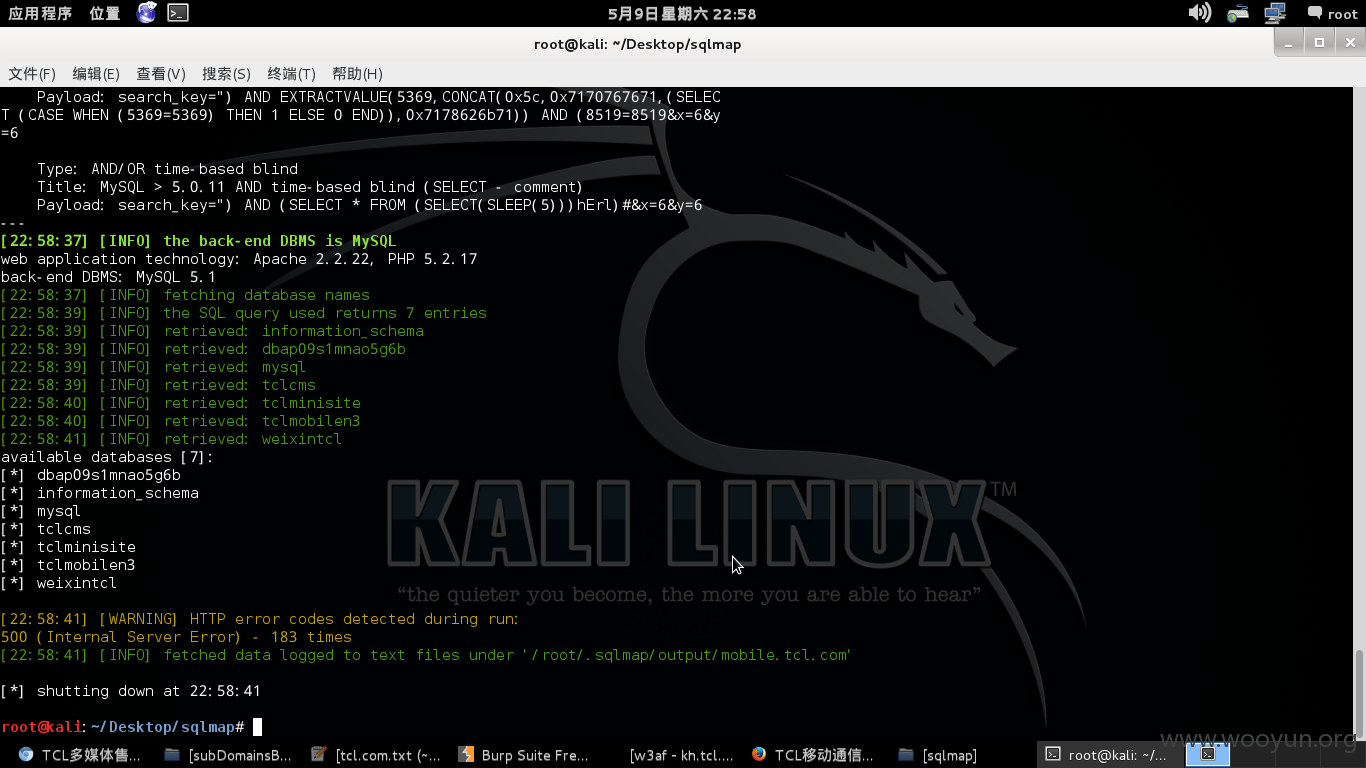
Task: Open the 位置 places menu
Action: [104, 13]
